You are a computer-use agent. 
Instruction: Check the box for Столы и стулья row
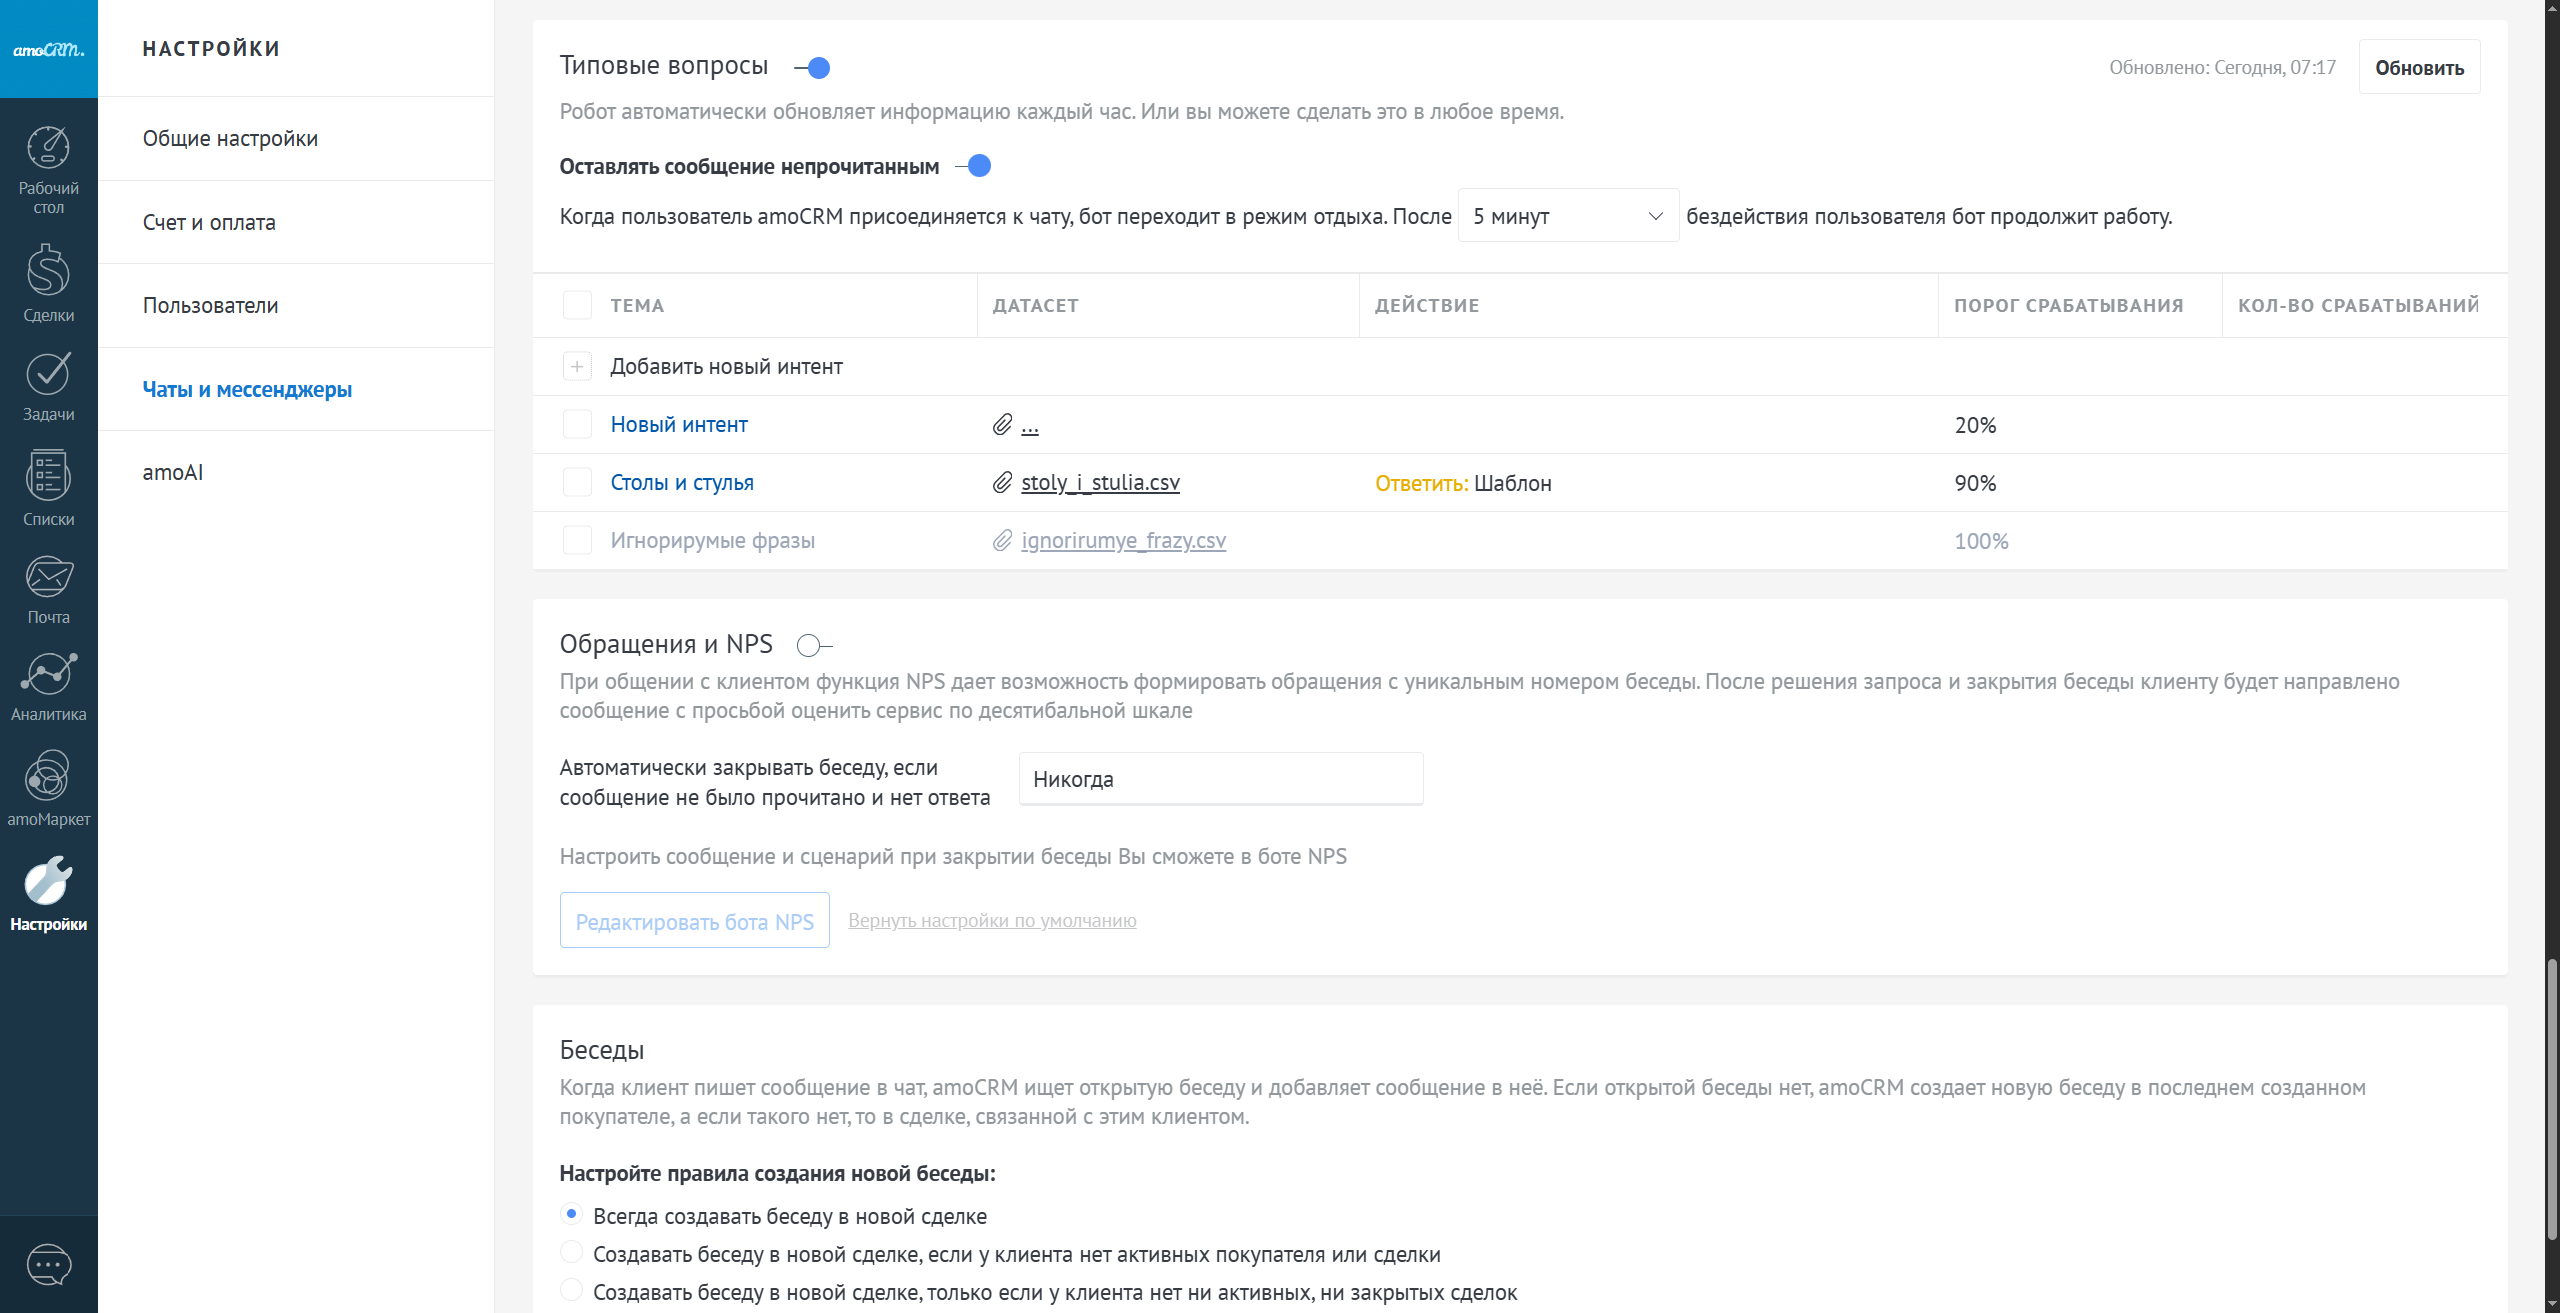pos(577,483)
